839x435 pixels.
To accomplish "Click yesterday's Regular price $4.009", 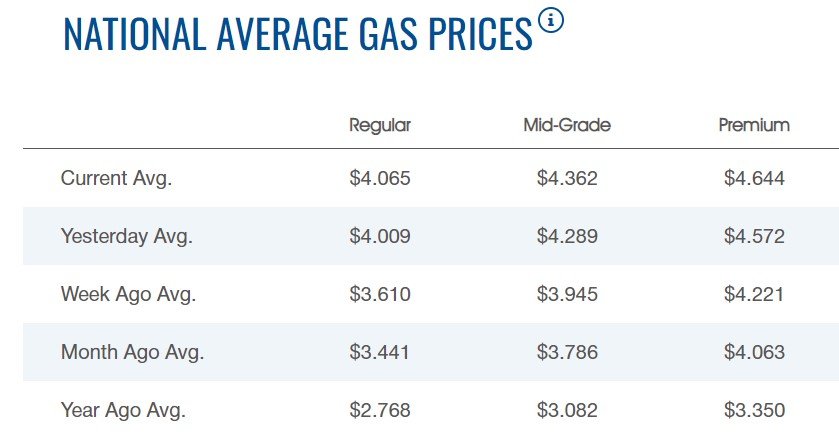I will click(380, 237).
